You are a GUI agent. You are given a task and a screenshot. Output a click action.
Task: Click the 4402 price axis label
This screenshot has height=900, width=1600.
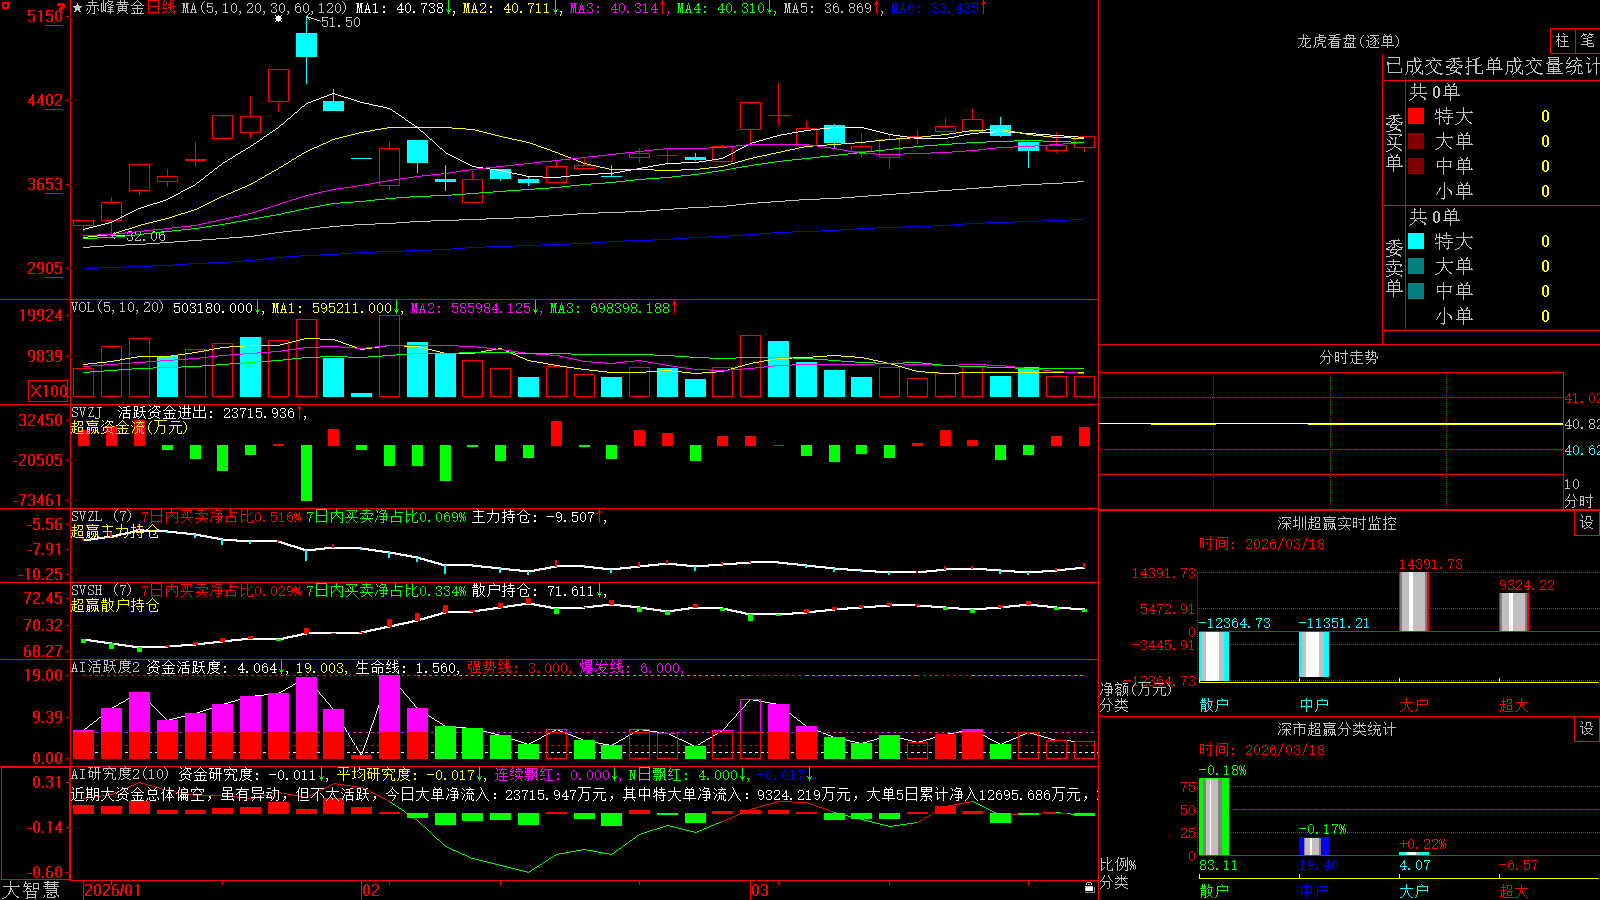tap(45, 100)
